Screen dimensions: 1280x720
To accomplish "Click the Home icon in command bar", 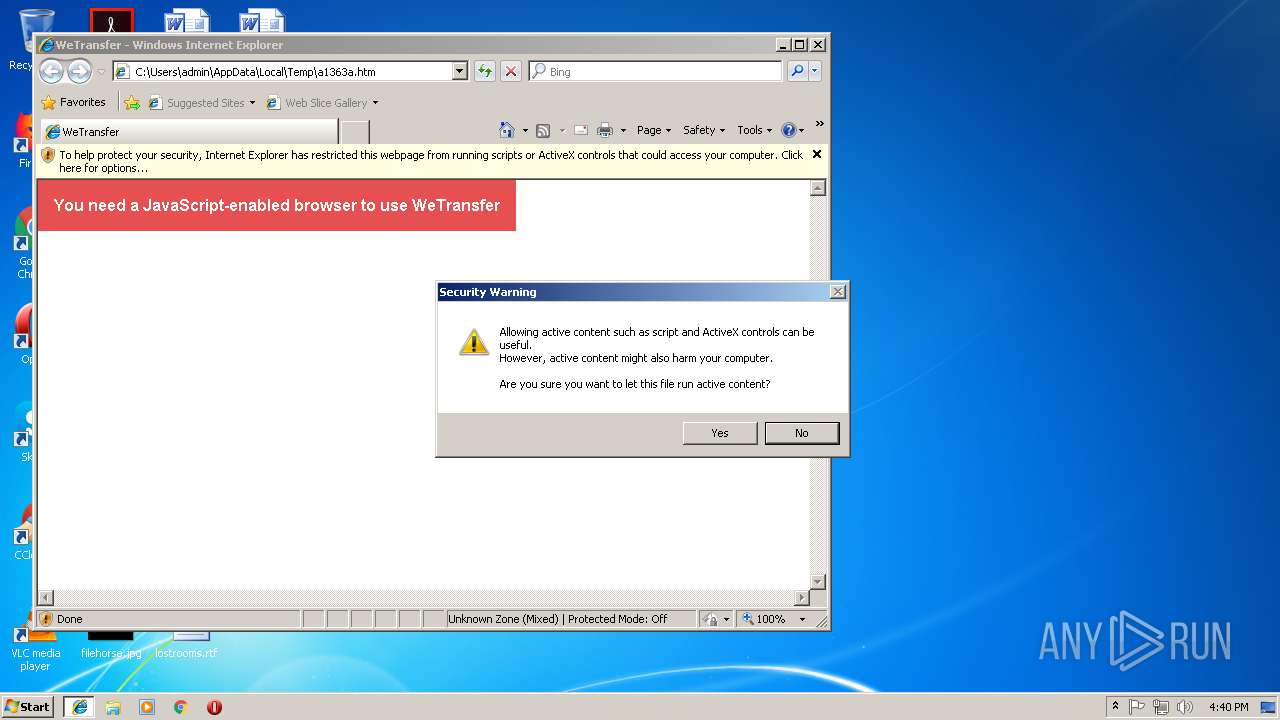I will click(507, 130).
